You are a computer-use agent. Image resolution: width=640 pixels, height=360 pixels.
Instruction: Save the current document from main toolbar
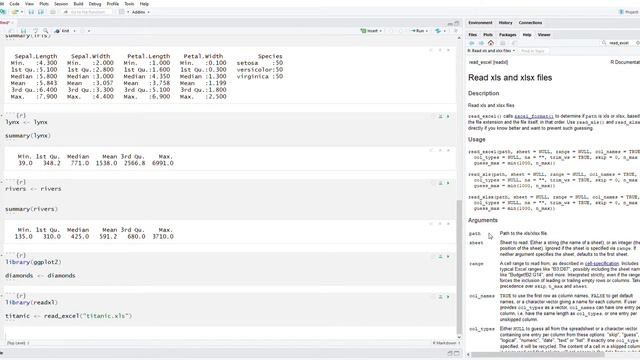(x=31, y=12)
